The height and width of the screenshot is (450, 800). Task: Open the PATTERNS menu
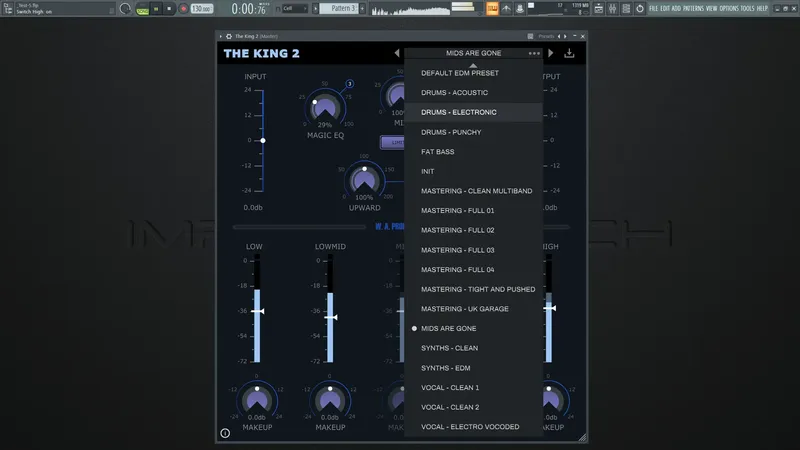pyautogui.click(x=693, y=9)
